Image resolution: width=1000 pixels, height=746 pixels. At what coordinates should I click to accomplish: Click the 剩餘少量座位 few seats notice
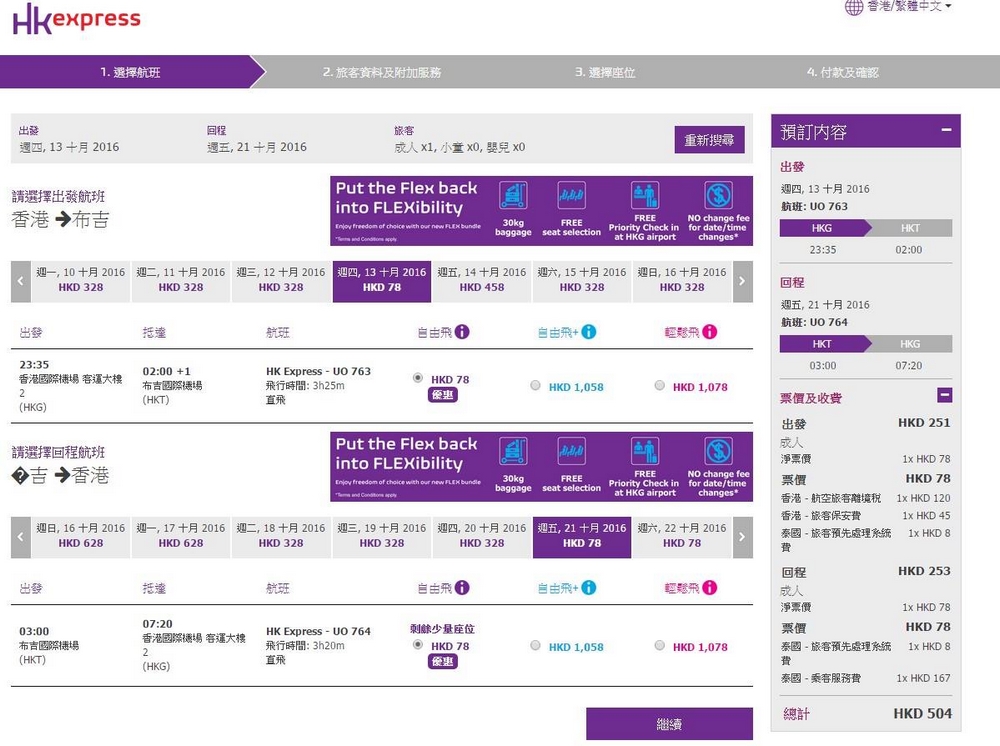pyautogui.click(x=442, y=629)
